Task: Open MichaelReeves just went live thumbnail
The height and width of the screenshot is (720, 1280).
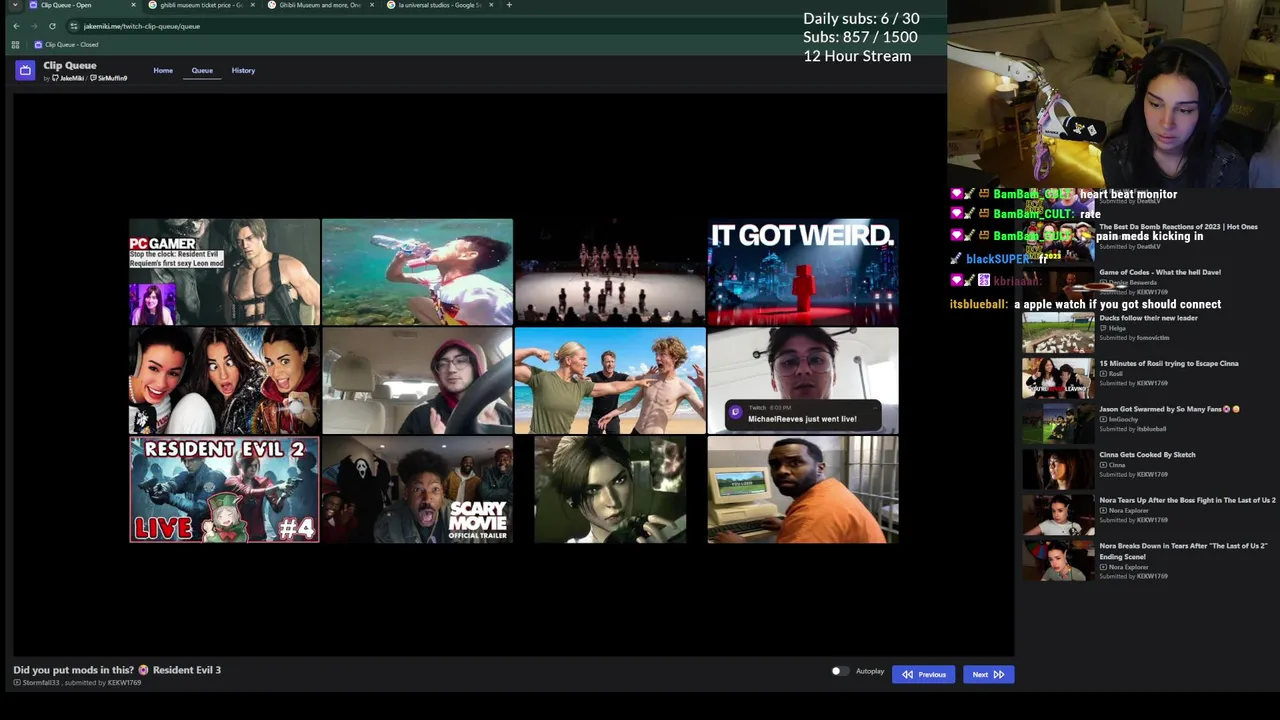Action: click(x=803, y=381)
